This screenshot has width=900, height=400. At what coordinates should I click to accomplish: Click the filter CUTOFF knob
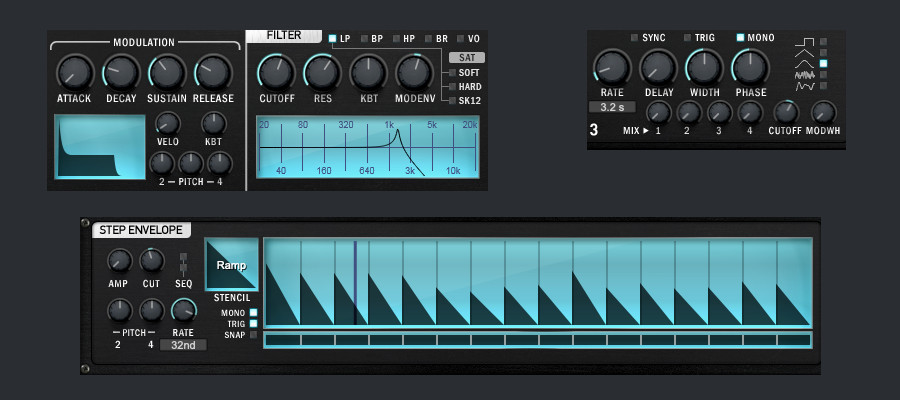(x=275, y=72)
